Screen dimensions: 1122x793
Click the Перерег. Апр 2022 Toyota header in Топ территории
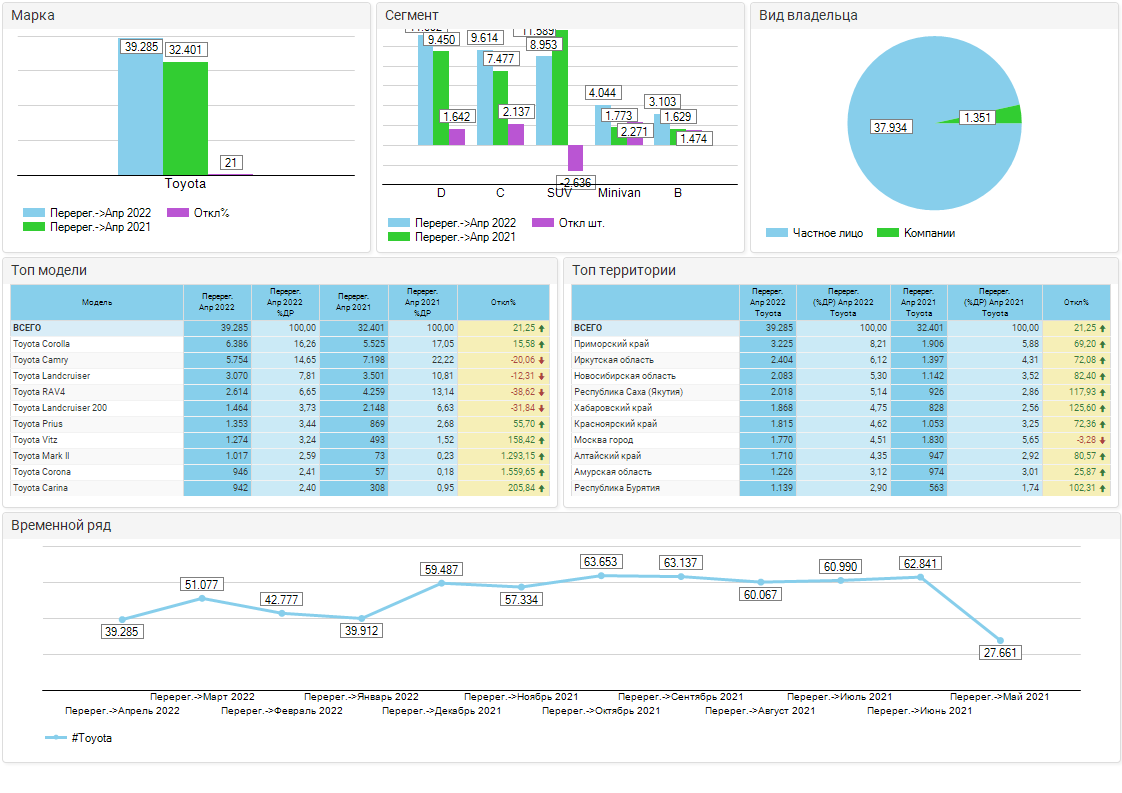click(x=767, y=302)
